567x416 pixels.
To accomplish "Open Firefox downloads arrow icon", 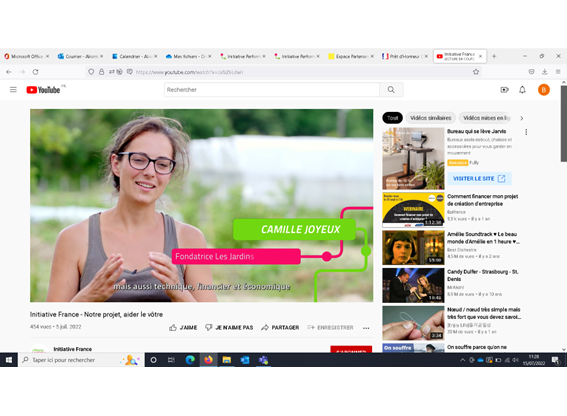I will pyautogui.click(x=545, y=72).
